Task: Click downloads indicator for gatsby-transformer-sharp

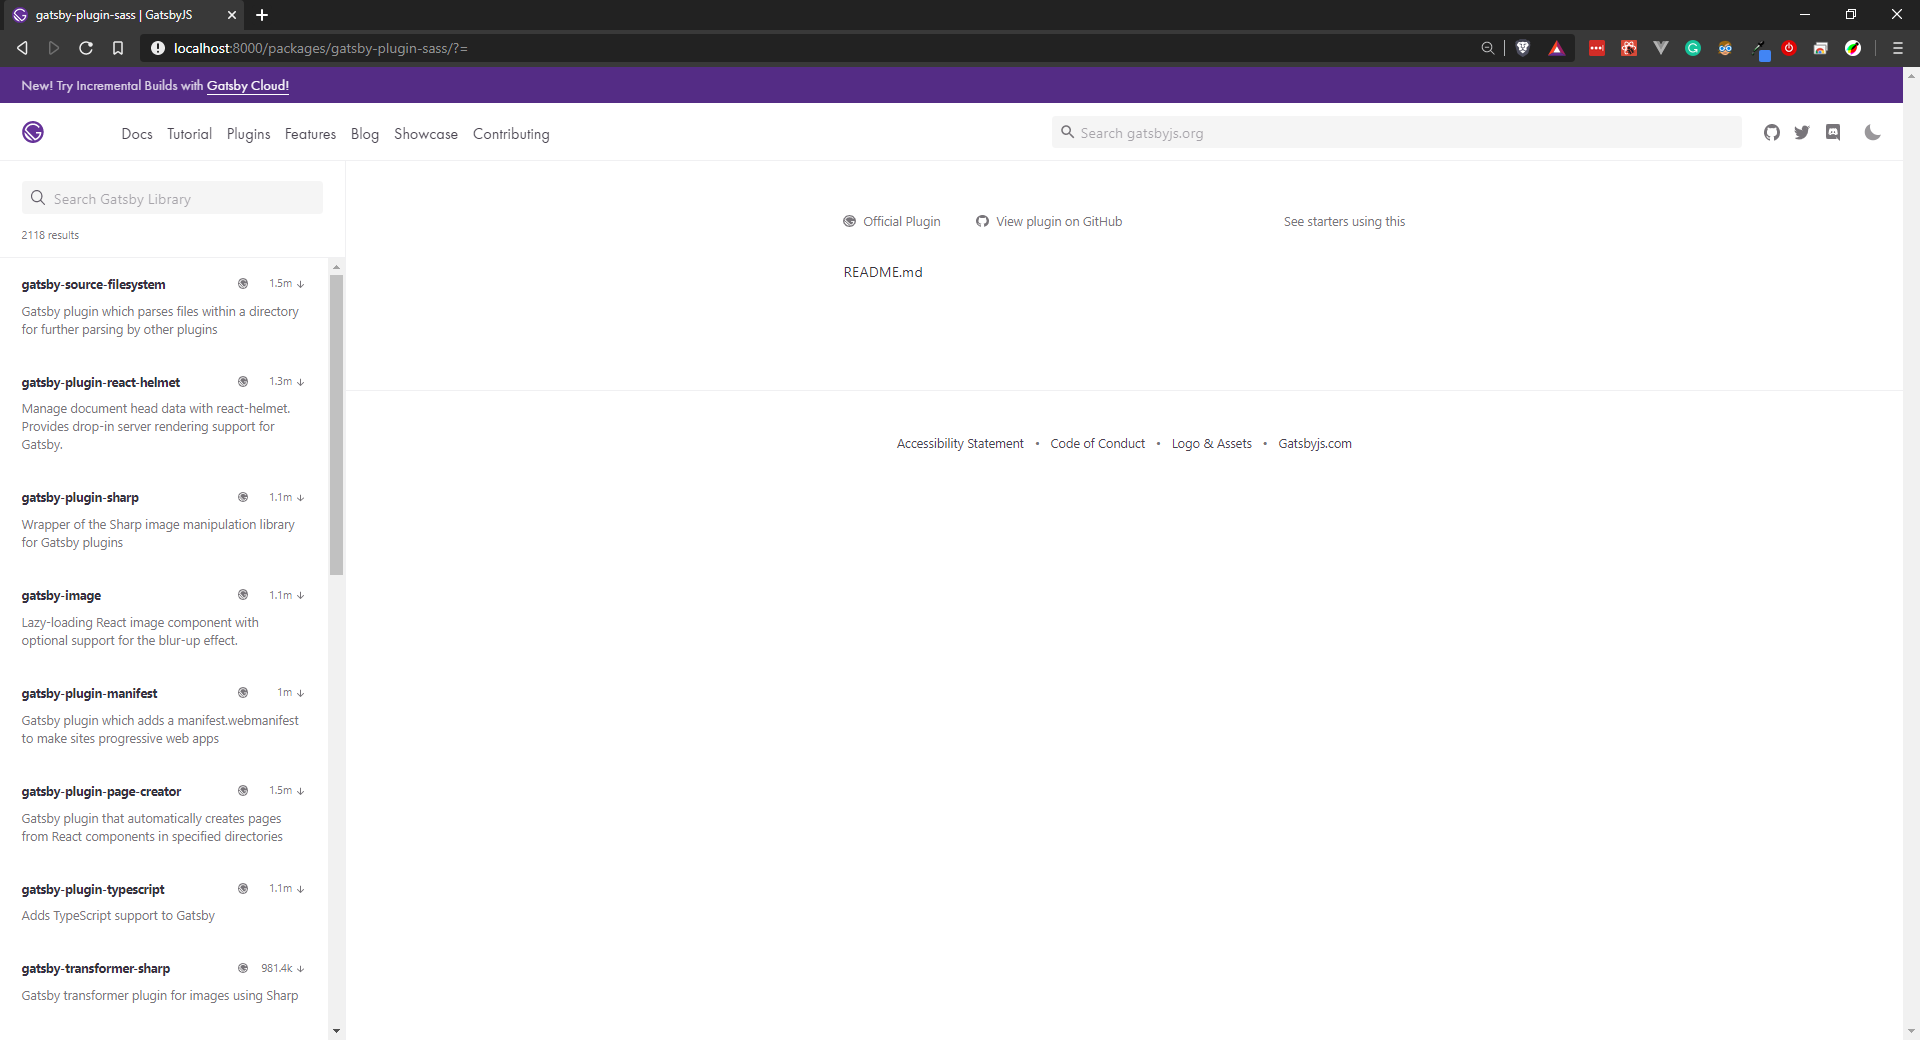Action: click(x=301, y=968)
